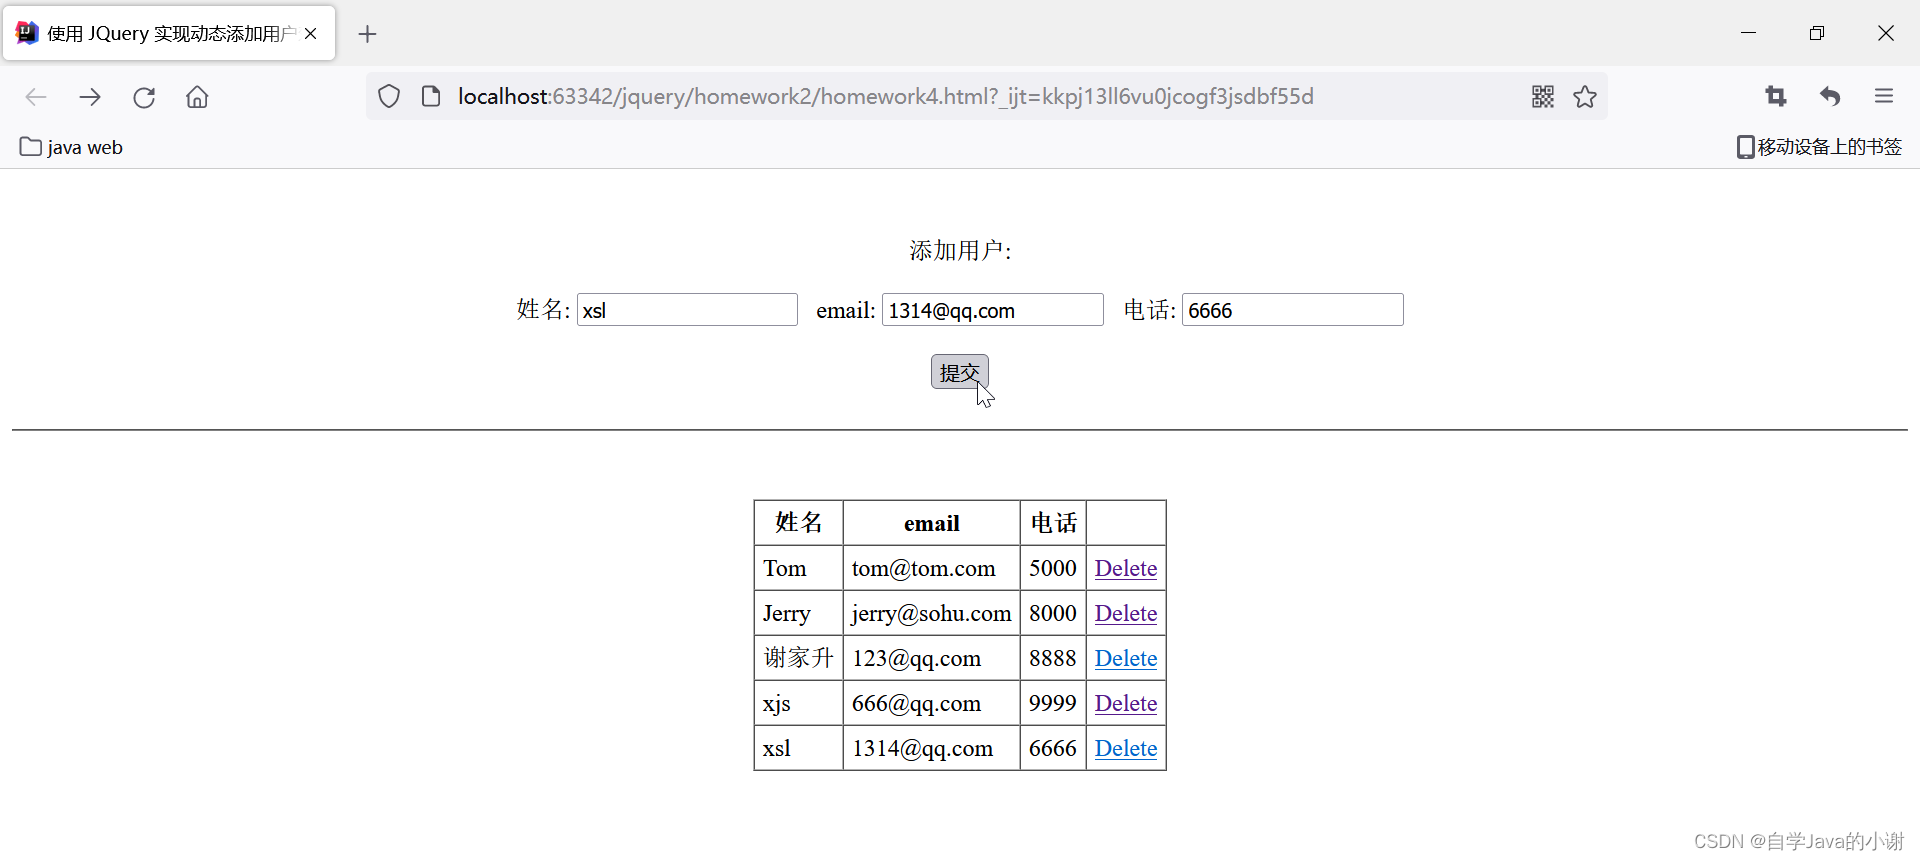Viewport: 1920px width, 860px height.
Task: Delete the xjs row
Action: (1125, 703)
